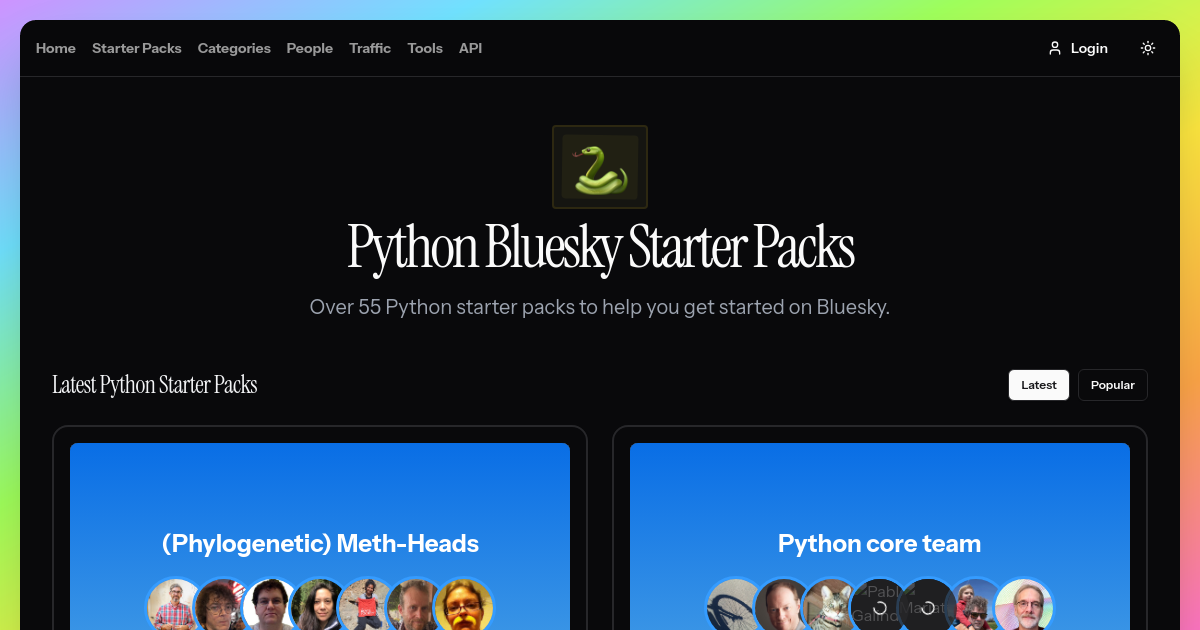Open the Python core team starter pack
The image size is (1200, 630).
[x=879, y=543]
